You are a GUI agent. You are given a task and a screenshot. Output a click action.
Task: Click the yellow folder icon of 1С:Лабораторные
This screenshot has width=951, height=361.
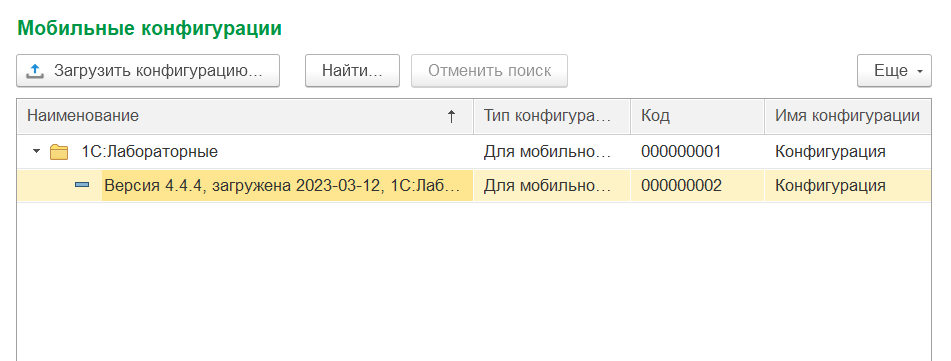coord(59,152)
